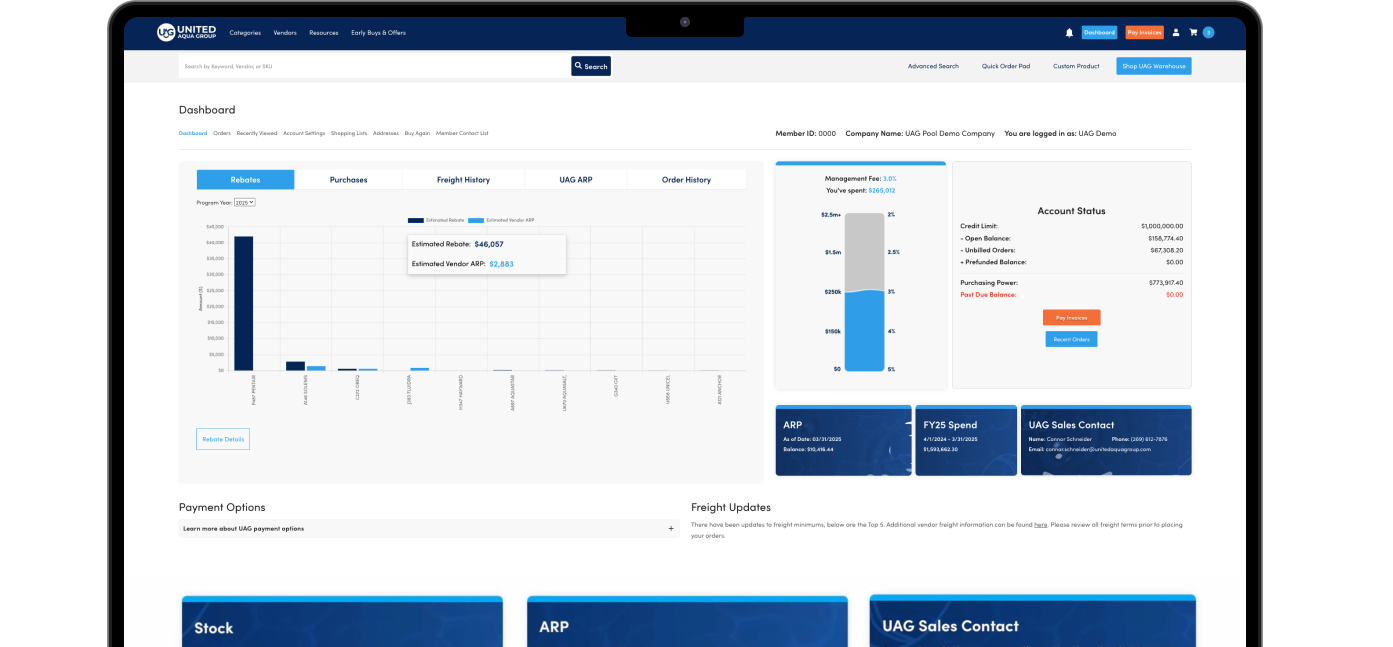1393x647 pixels.
Task: Click the A148 SOLENIS vendor axis label
Action: pos(306,391)
